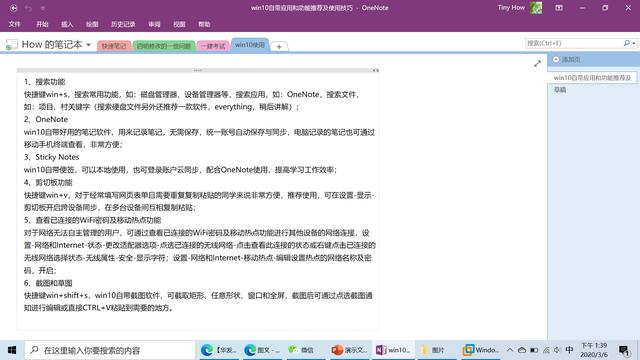Open Ribbon Display Options button
The image size is (640, 360).
coord(559,8)
